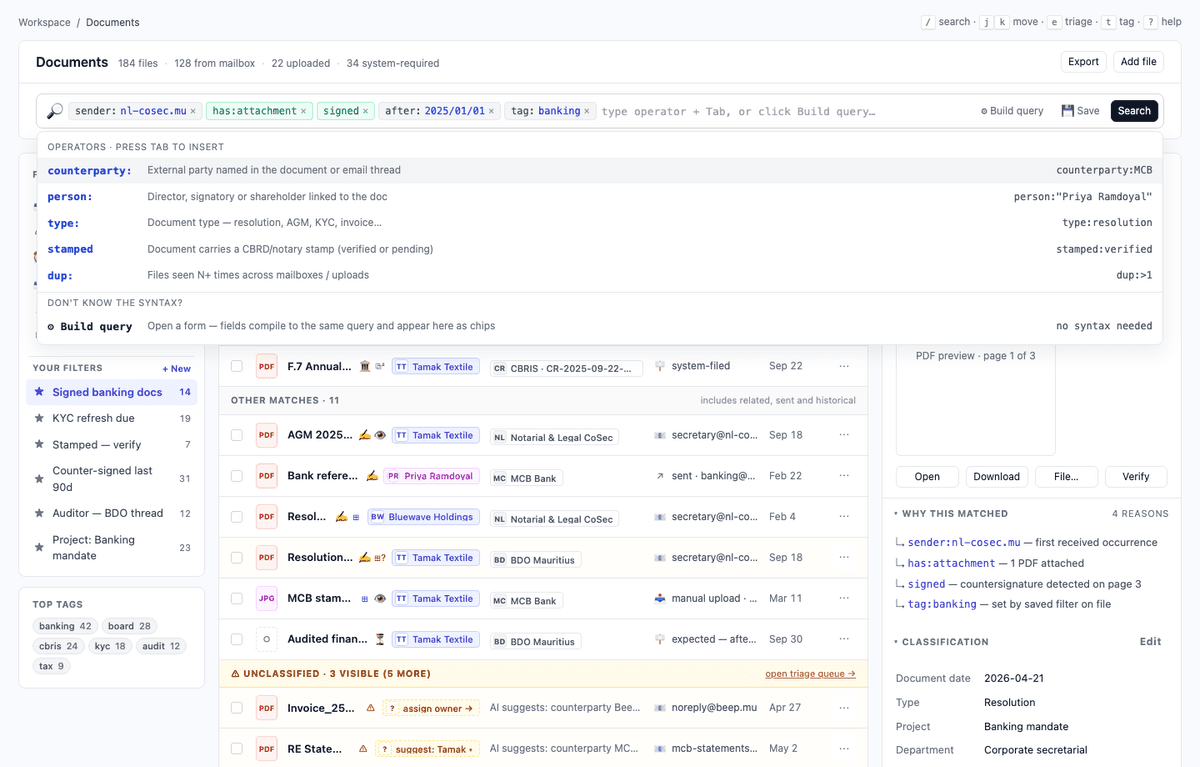Image resolution: width=1200 pixels, height=767 pixels.
Task: Click hourglass icon on Audited financials row
Action: pos(379,639)
